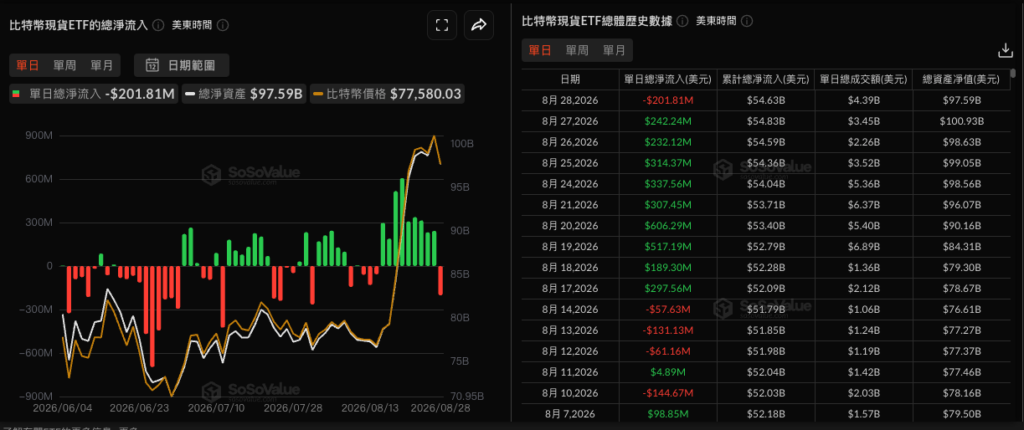Switch chart to 單周 view
Viewport: 1024px width, 430px height.
pyautogui.click(x=64, y=65)
